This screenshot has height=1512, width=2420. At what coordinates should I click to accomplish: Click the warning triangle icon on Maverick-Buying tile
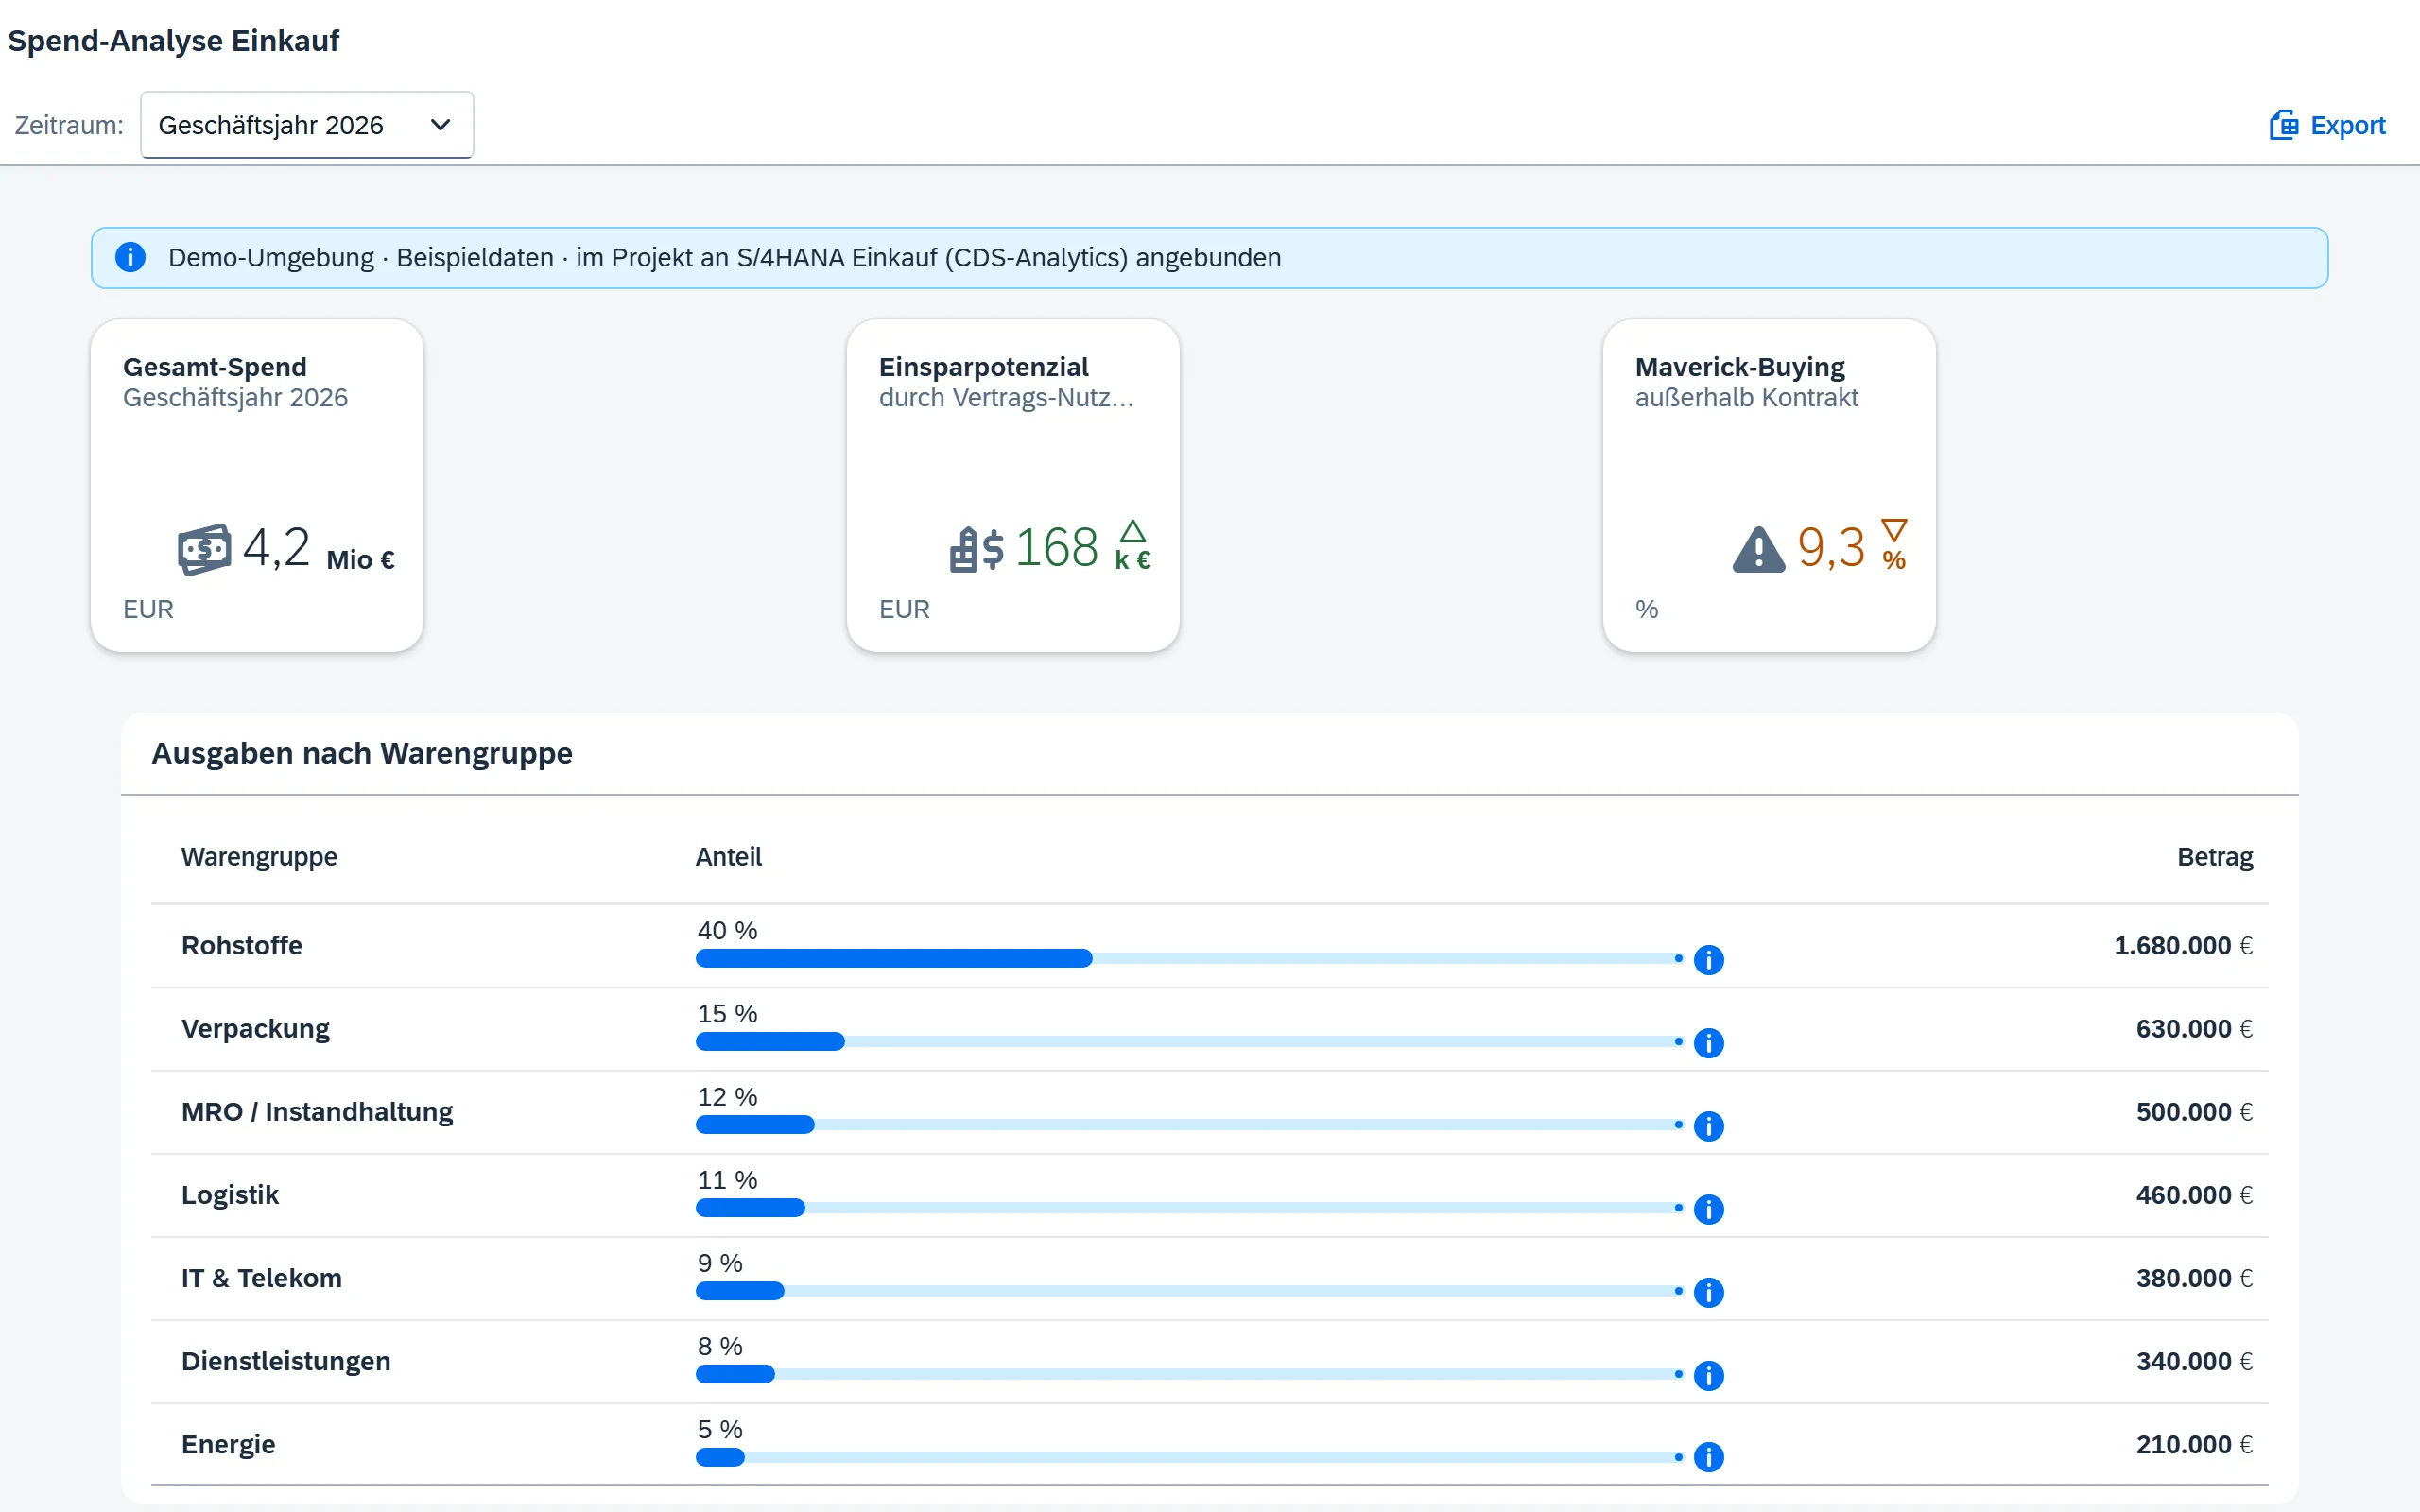pos(1759,549)
